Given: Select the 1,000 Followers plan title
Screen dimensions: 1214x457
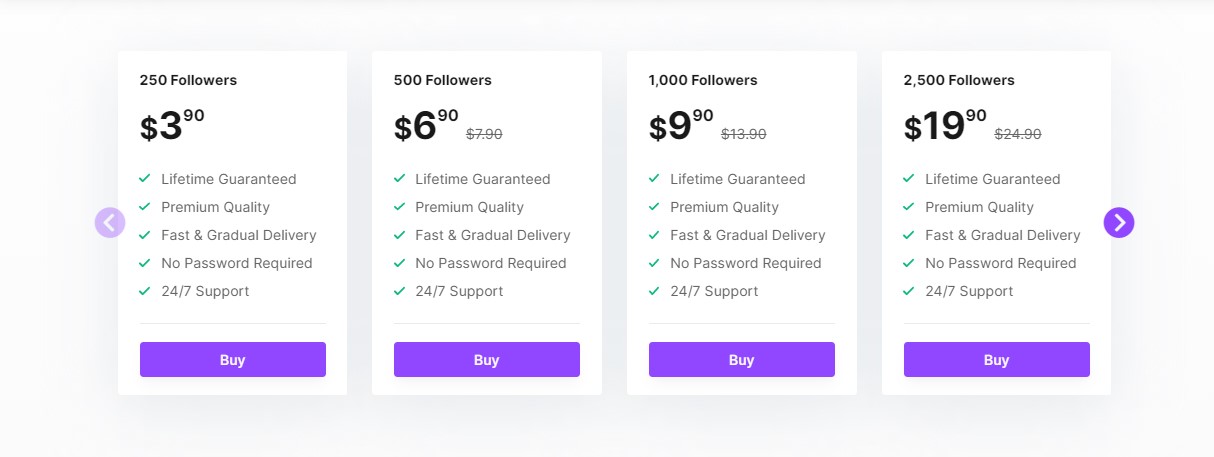Looking at the screenshot, I should click(703, 80).
